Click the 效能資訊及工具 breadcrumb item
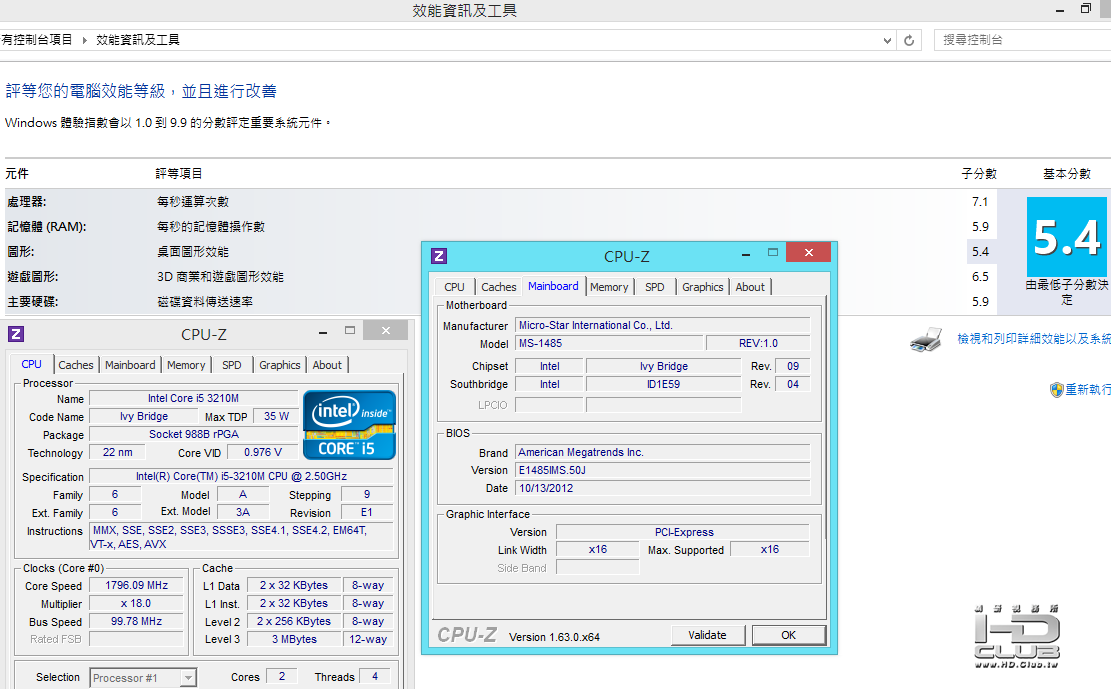 [x=137, y=40]
